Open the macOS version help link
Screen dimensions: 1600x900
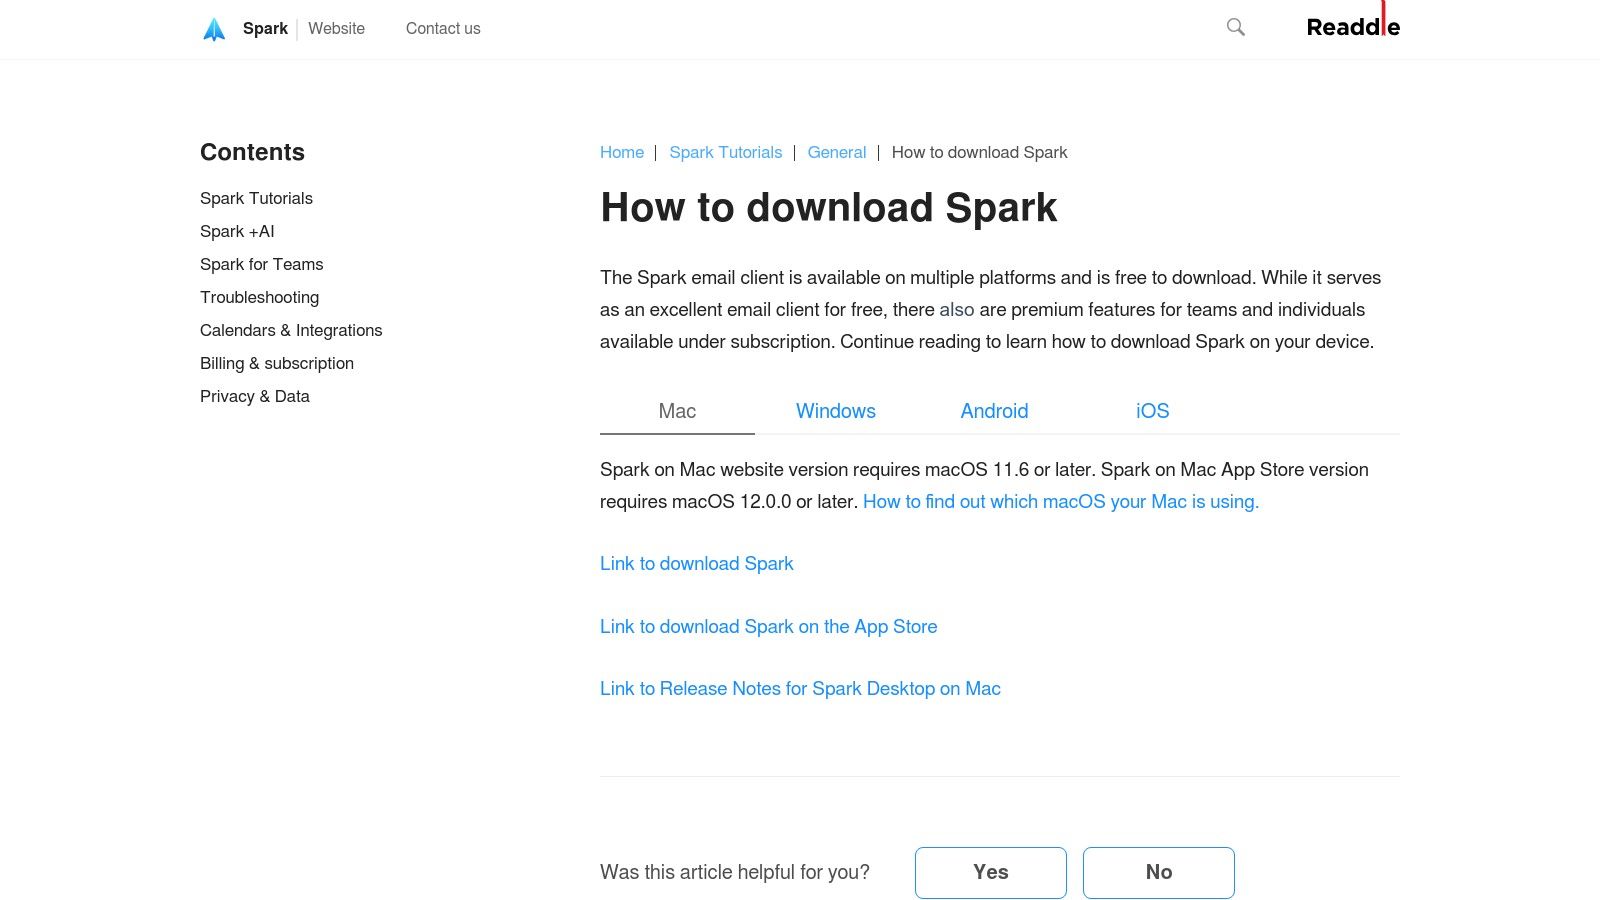click(x=1060, y=502)
